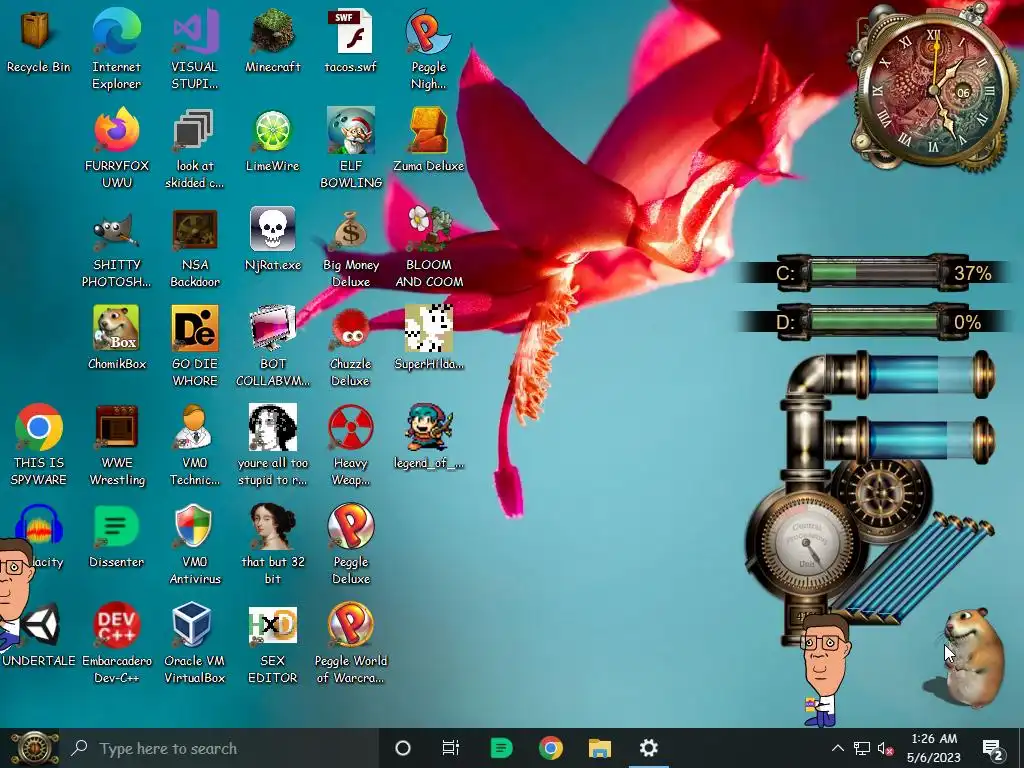Launch the Peggle Deluxe shortcut
The height and width of the screenshot is (768, 1024).
tap(351, 526)
